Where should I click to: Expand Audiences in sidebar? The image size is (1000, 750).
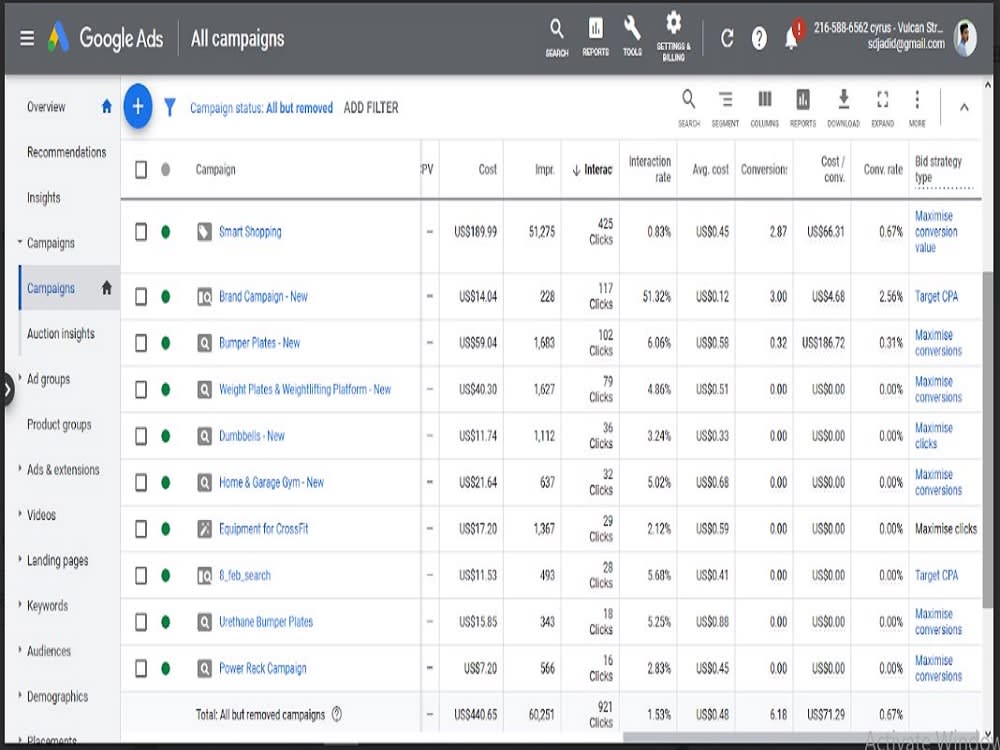(x=20, y=651)
